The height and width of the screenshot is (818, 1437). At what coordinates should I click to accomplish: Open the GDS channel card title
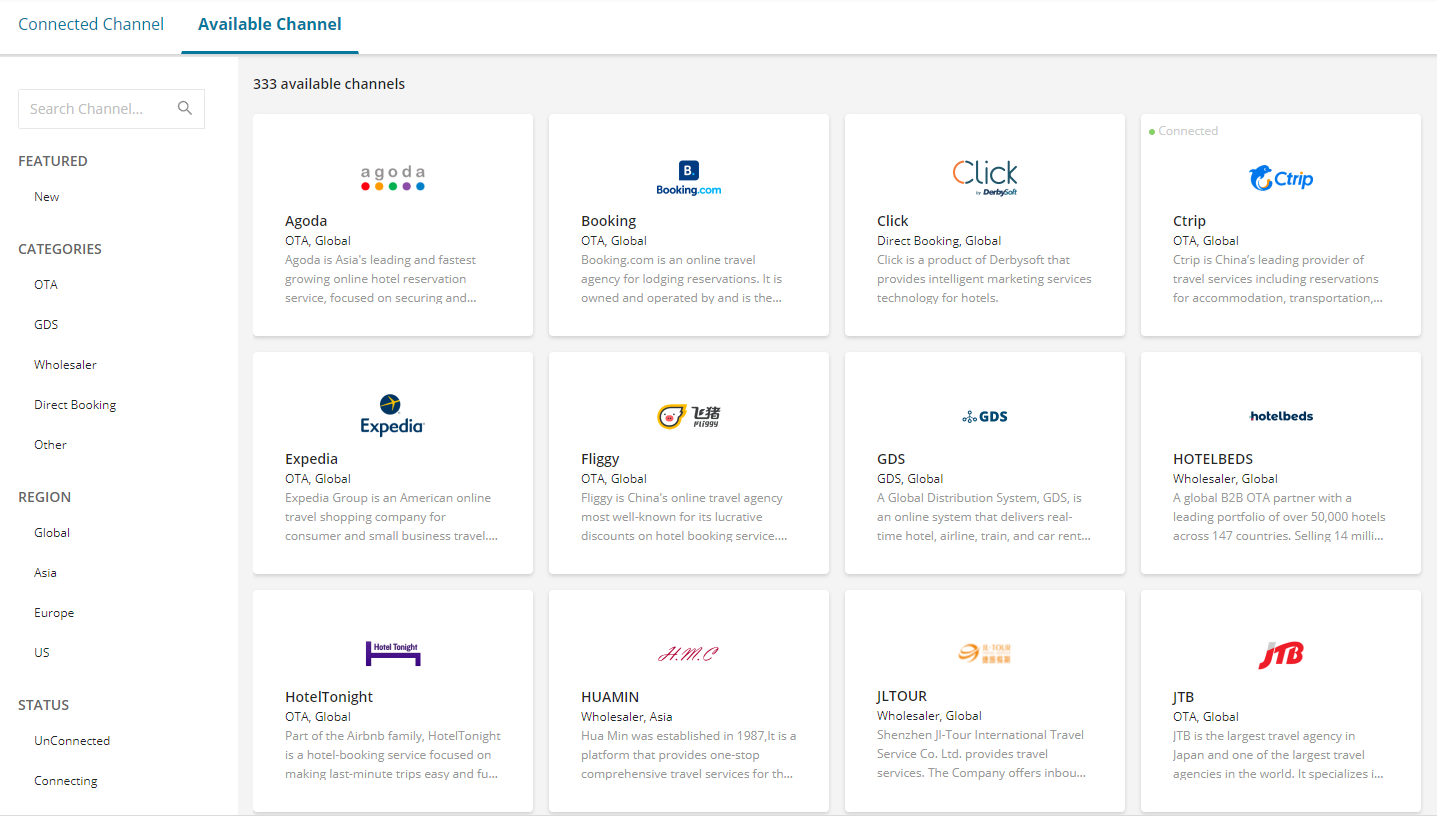891,459
